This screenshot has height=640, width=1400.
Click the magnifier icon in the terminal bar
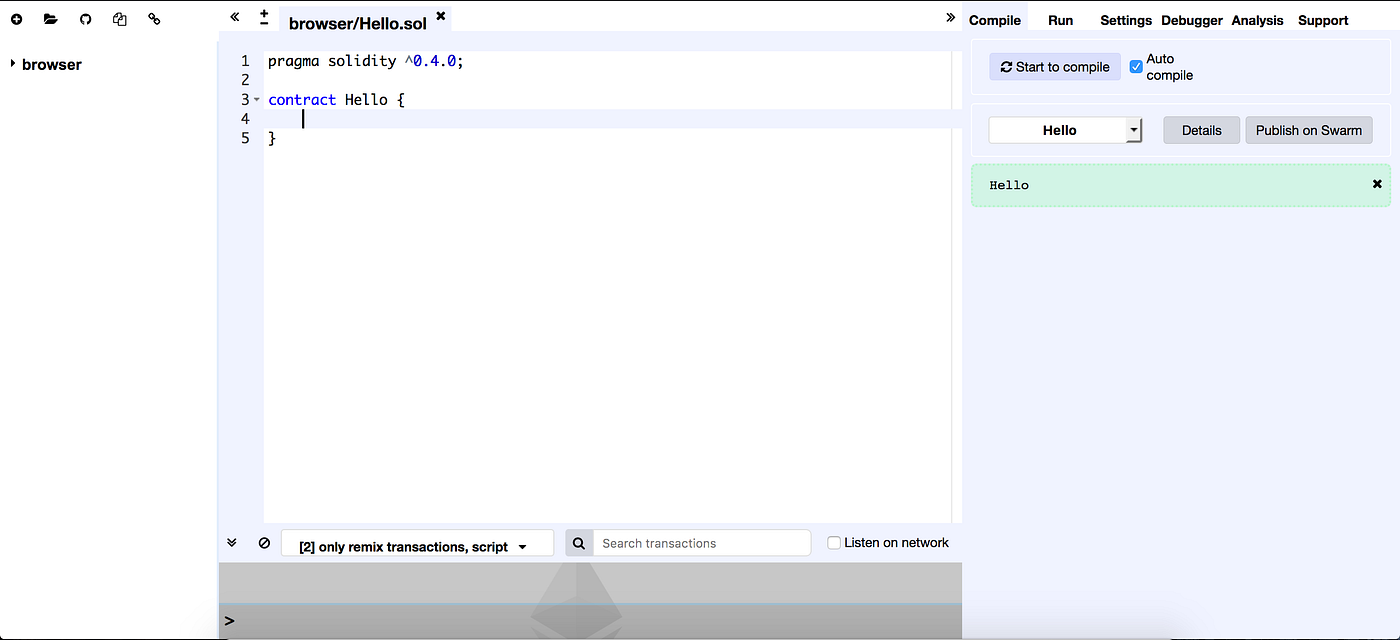pos(579,542)
